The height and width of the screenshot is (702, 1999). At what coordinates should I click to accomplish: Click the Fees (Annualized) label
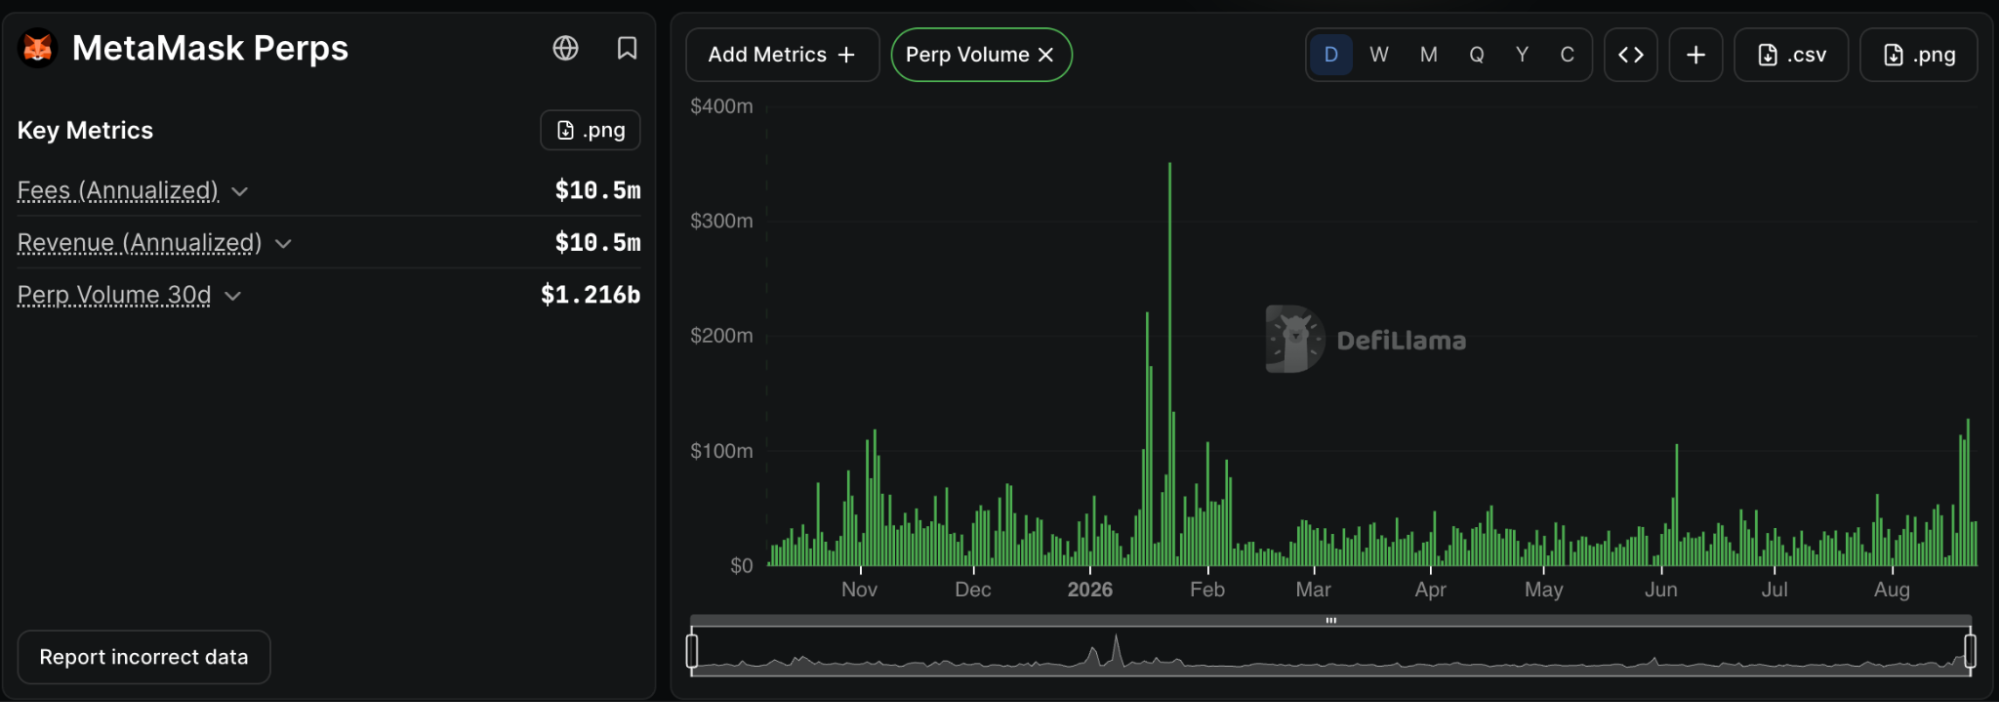[118, 190]
